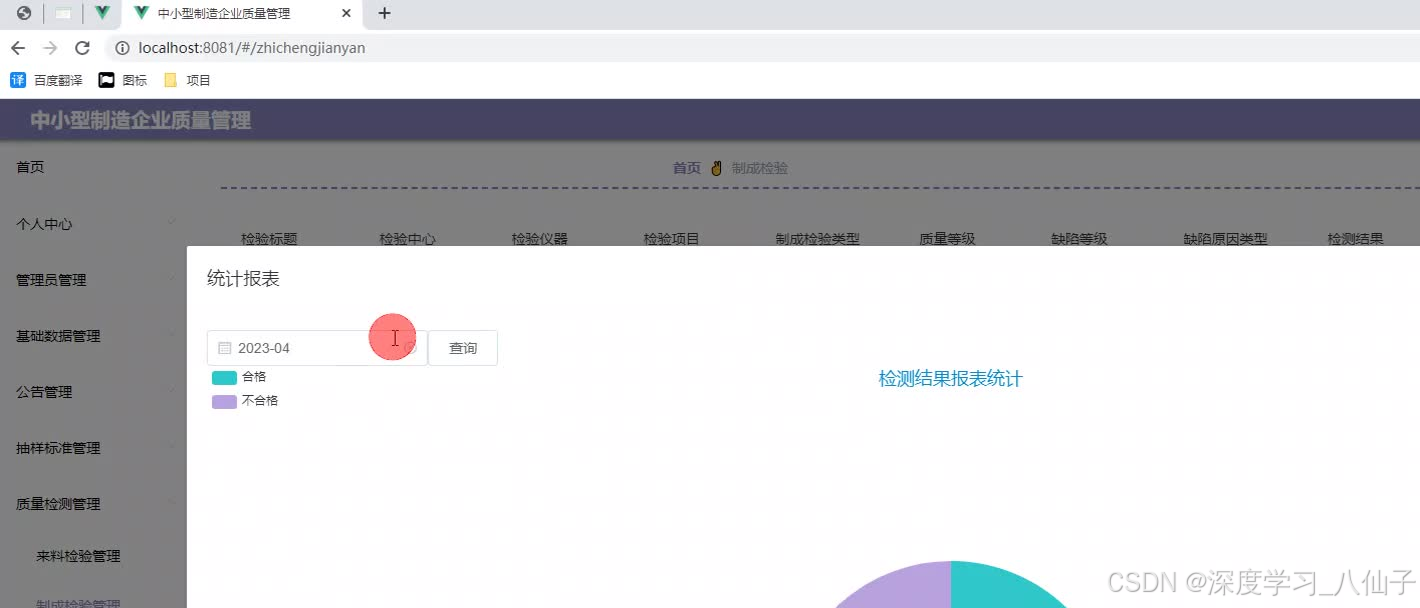This screenshot has width=1420, height=608.
Task: Click the back navigation arrow
Action: click(x=18, y=47)
